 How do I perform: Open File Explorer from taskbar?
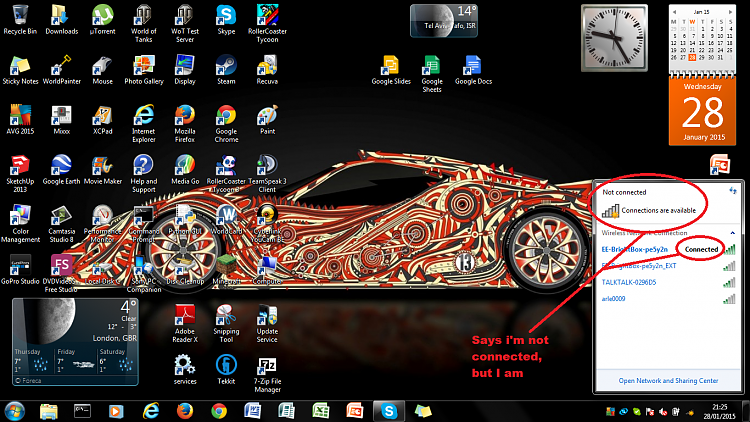click(48, 411)
